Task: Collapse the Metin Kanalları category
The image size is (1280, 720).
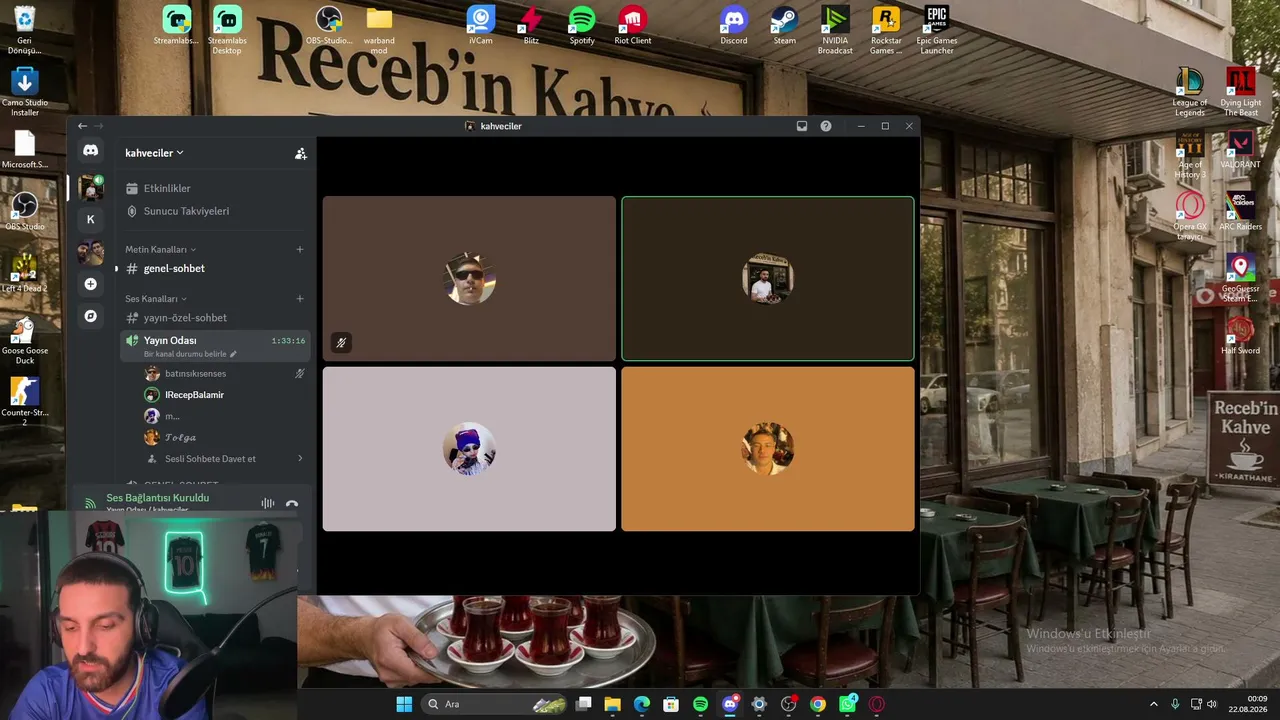Action: pyautogui.click(x=160, y=249)
